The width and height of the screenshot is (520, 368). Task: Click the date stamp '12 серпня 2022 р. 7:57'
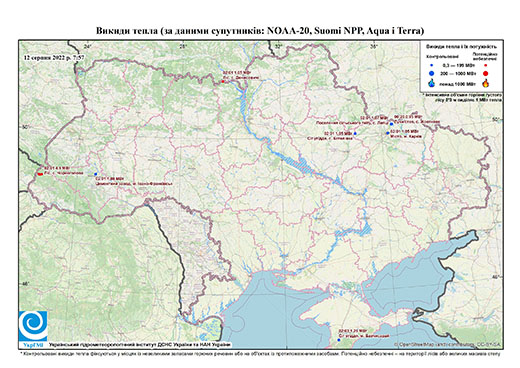pyautogui.click(x=54, y=57)
